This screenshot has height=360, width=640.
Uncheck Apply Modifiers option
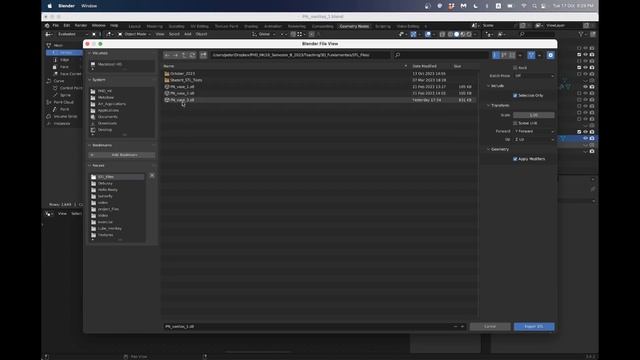[x=515, y=159]
